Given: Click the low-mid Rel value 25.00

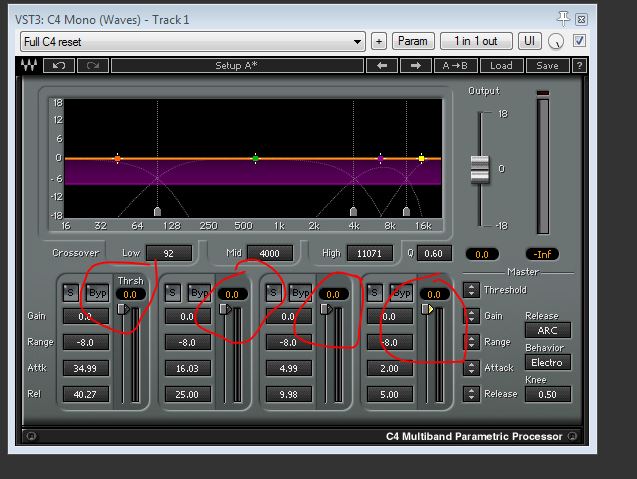Looking at the screenshot, I should (x=188, y=394).
